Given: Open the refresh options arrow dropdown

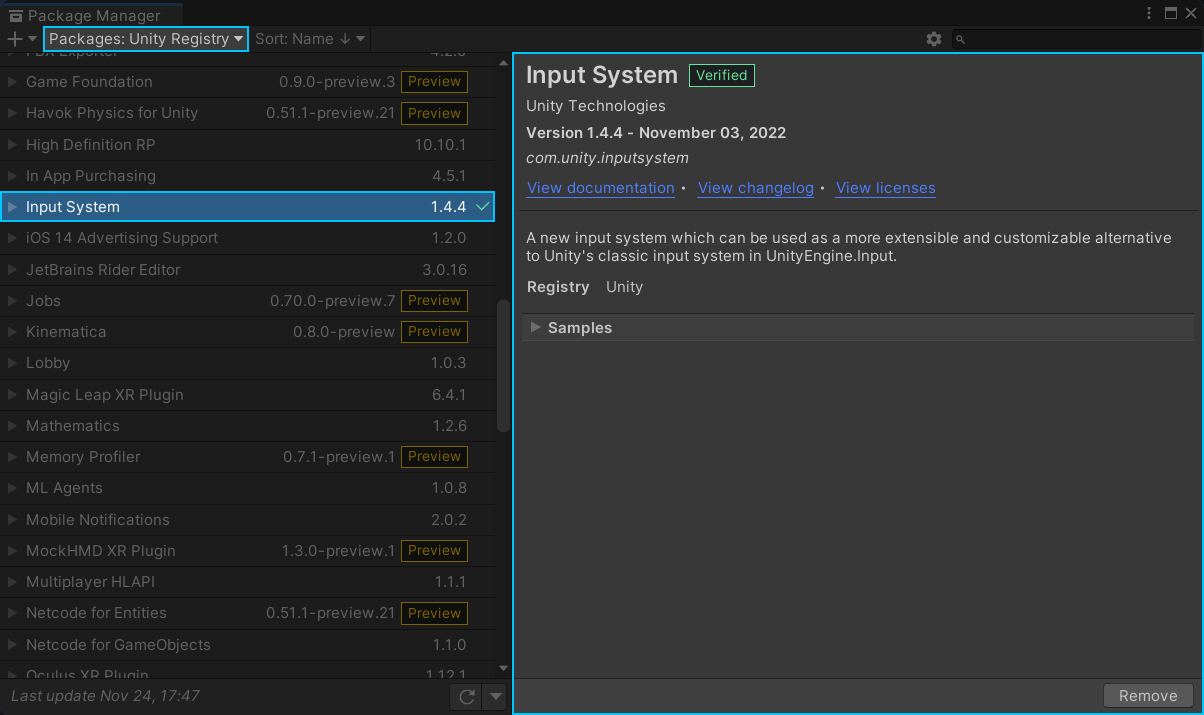Looking at the screenshot, I should point(493,697).
